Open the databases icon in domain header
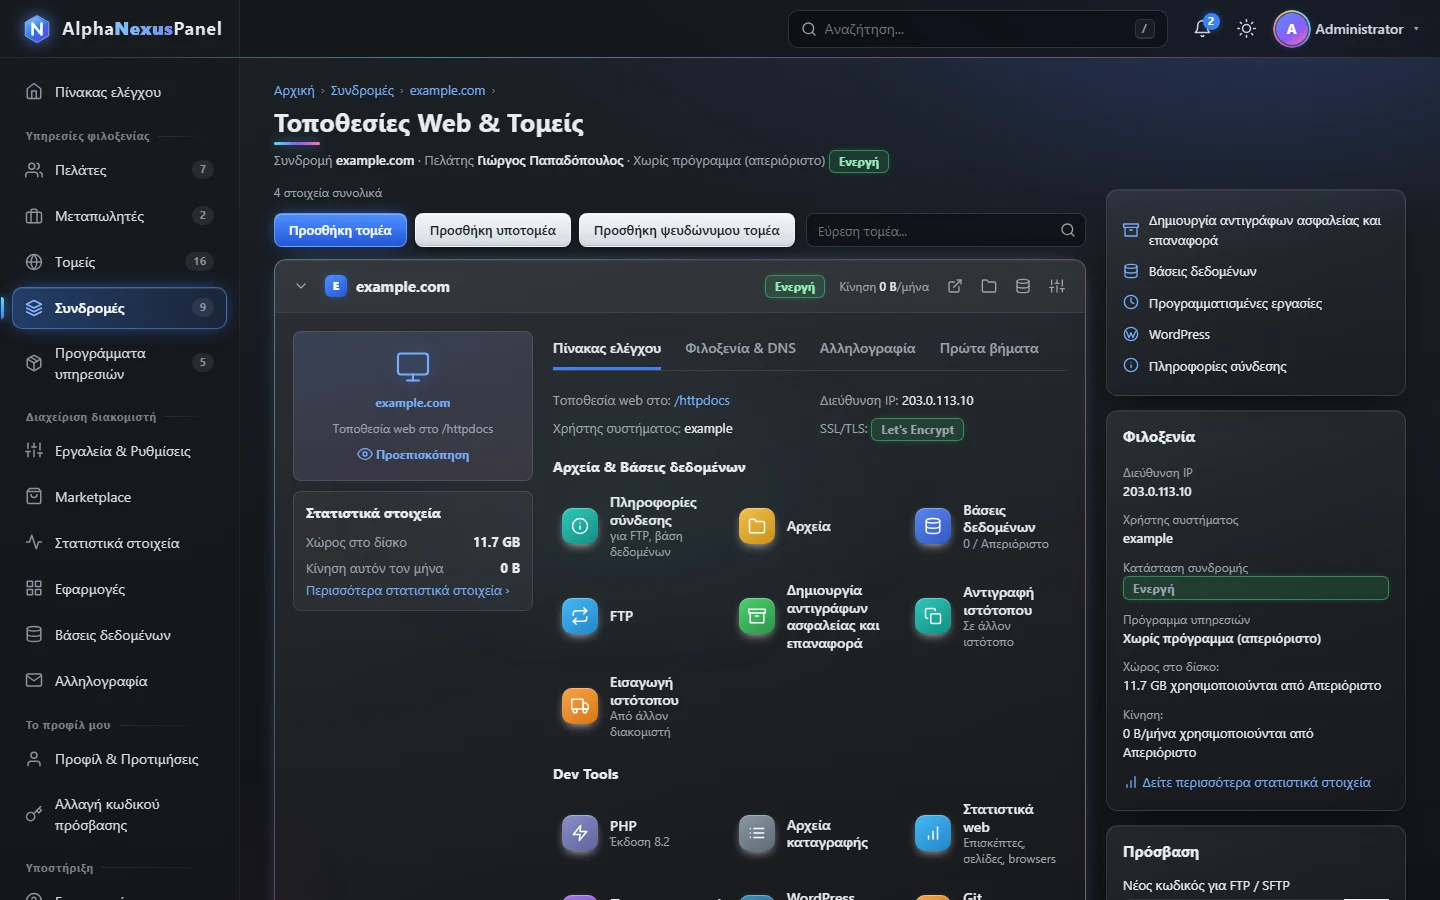The width and height of the screenshot is (1440, 900). [1023, 287]
